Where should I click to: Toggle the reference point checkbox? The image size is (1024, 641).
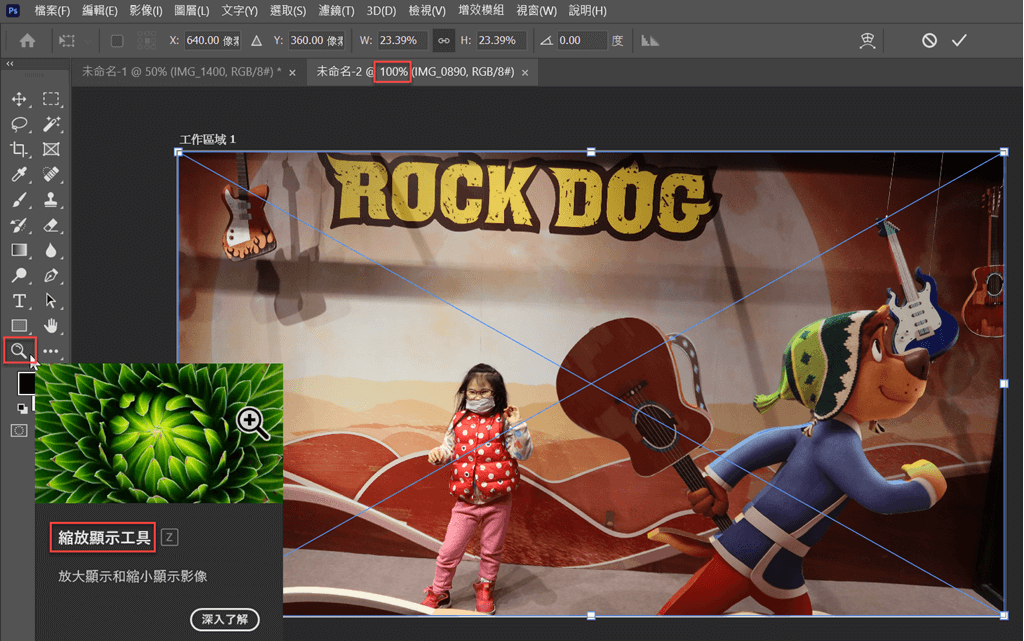(x=117, y=40)
